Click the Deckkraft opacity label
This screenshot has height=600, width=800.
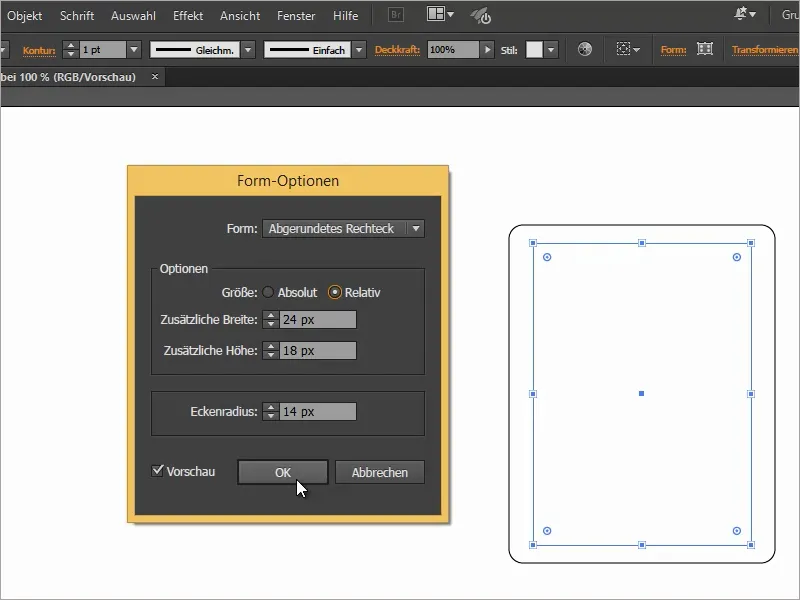click(x=397, y=50)
